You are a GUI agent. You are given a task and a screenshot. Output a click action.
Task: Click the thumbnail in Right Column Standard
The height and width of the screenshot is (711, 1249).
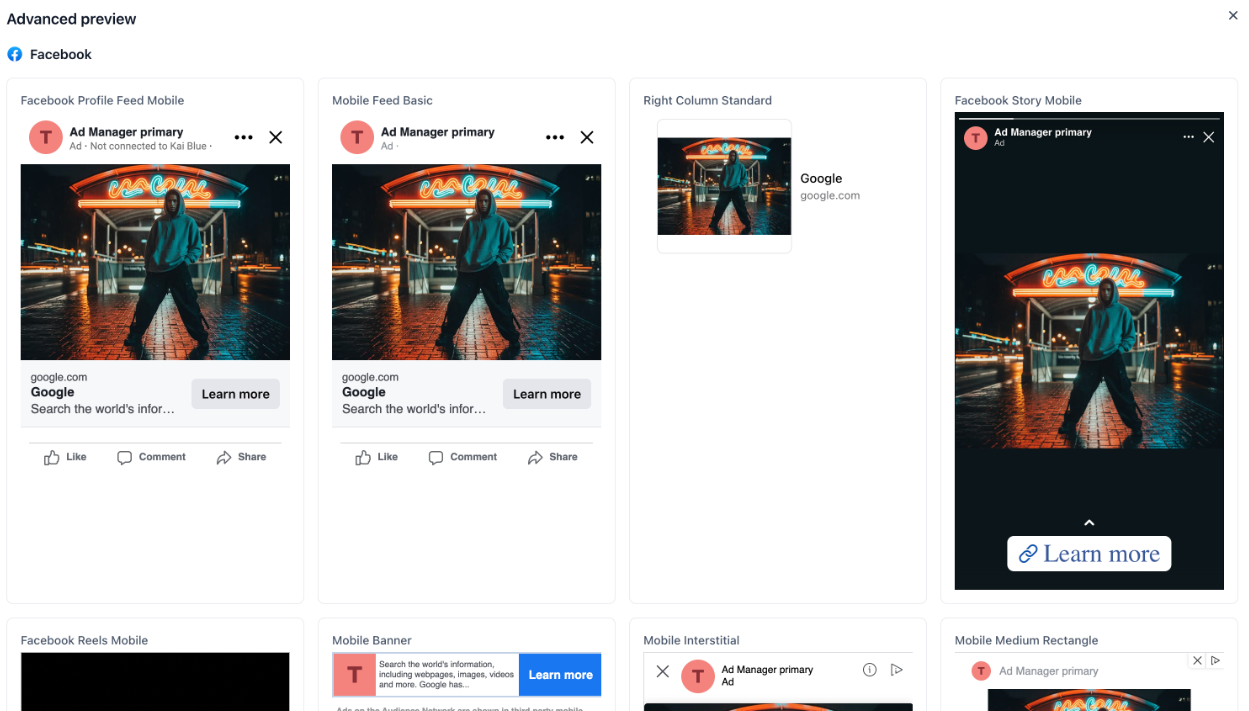724,186
